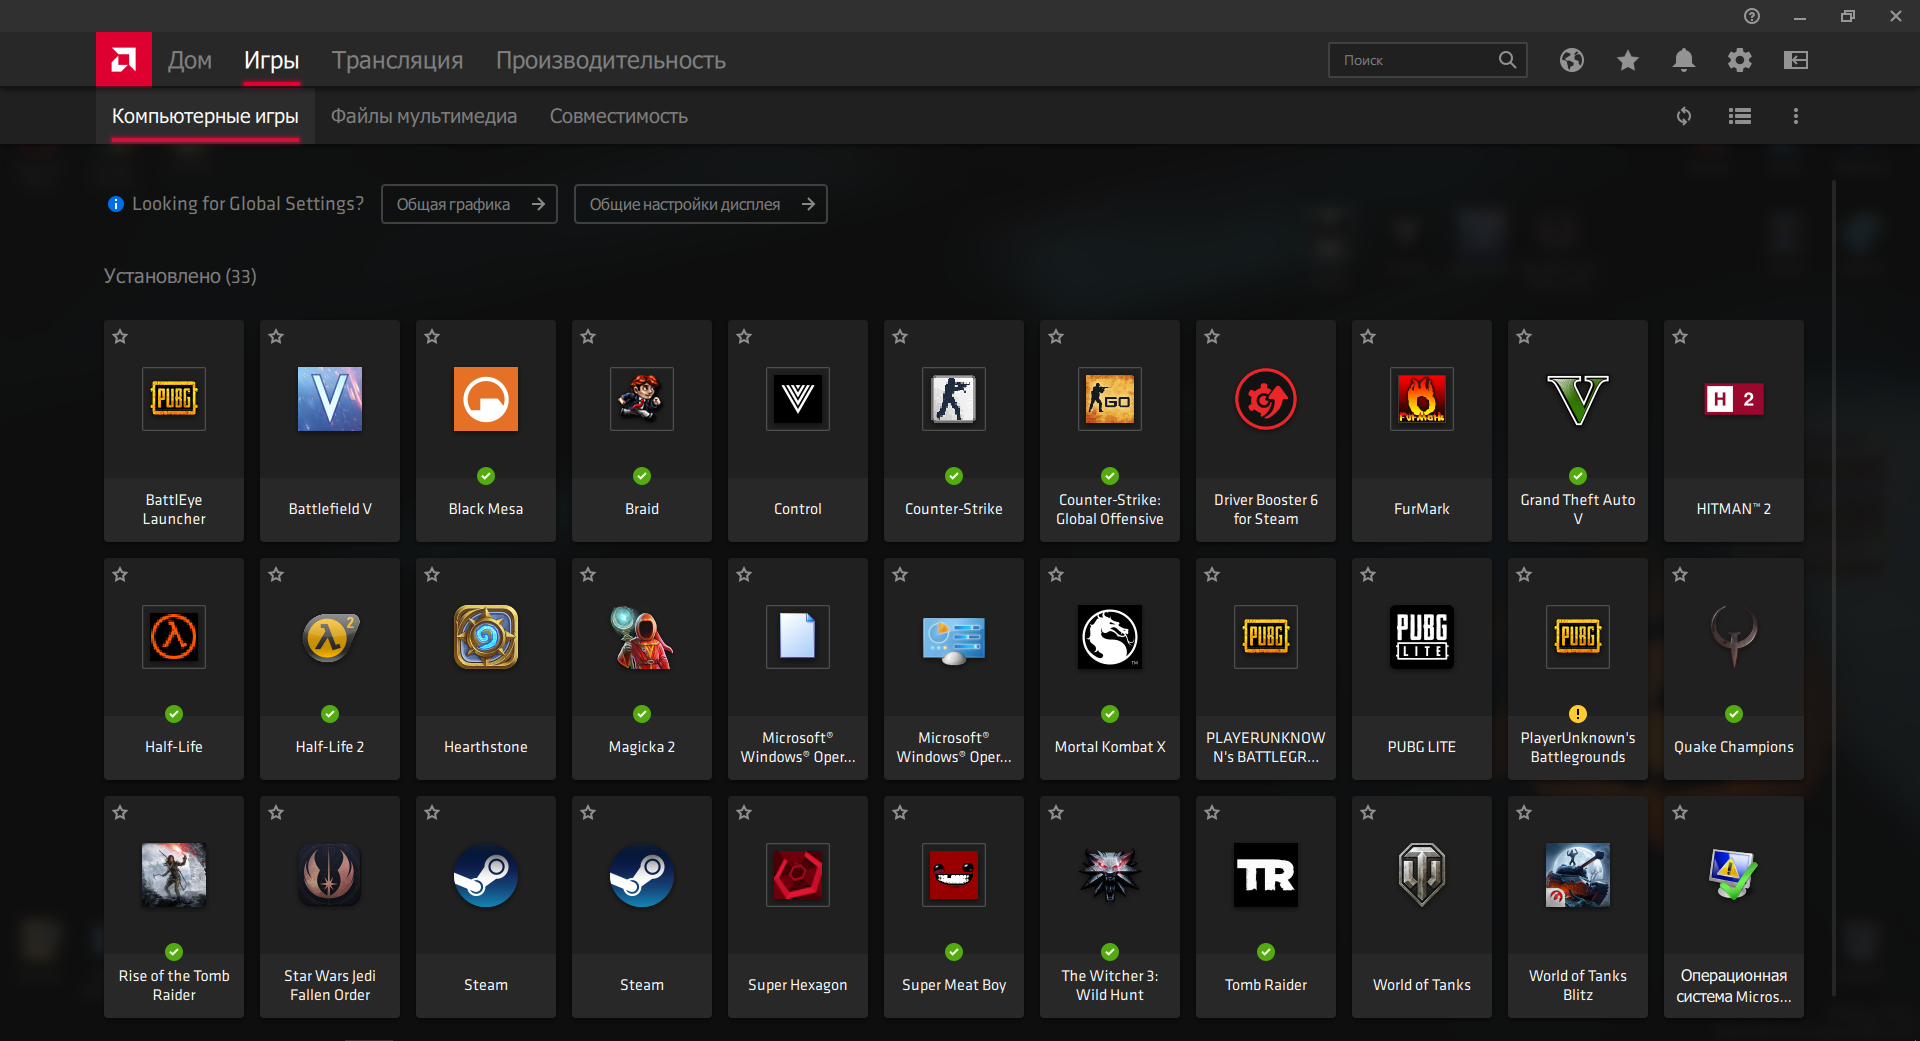Open Общая графика global settings
This screenshot has height=1041, width=1920.
pos(469,204)
